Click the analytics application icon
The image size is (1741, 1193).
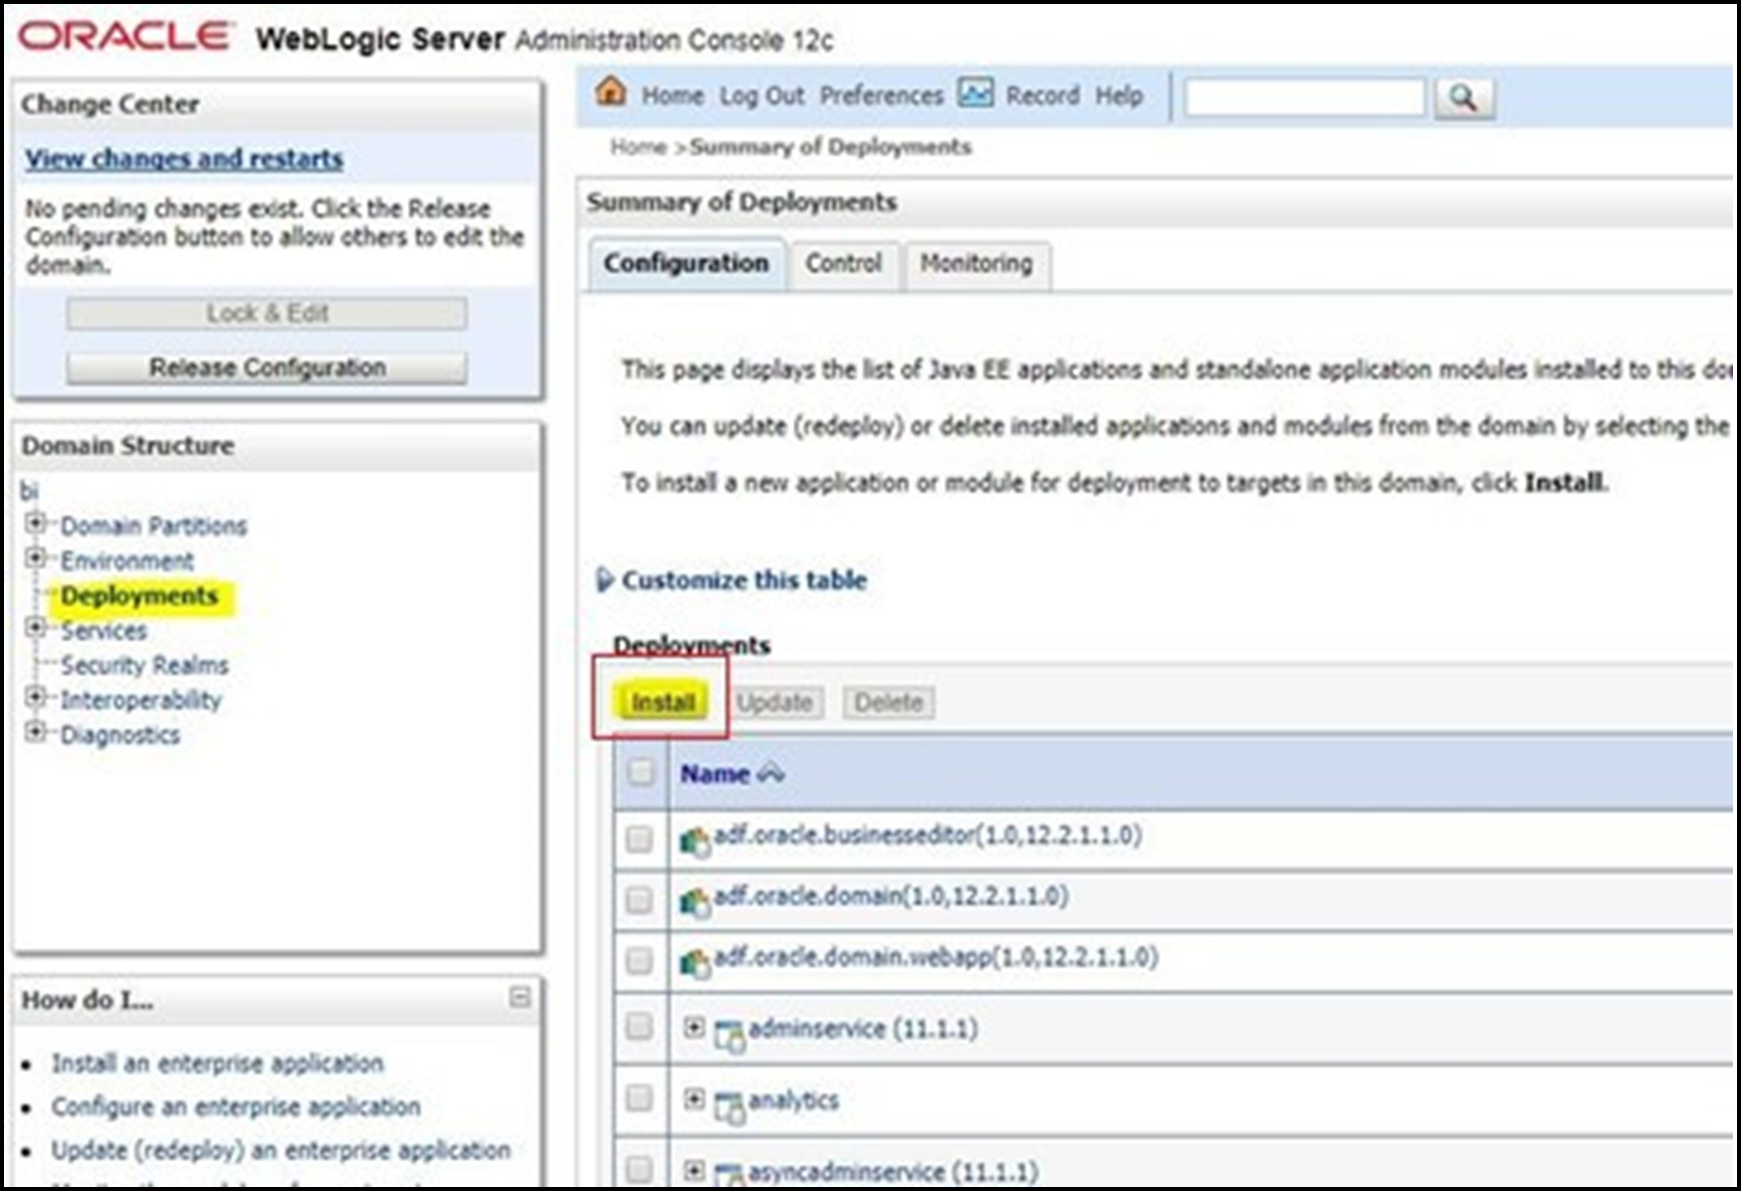tap(730, 1107)
